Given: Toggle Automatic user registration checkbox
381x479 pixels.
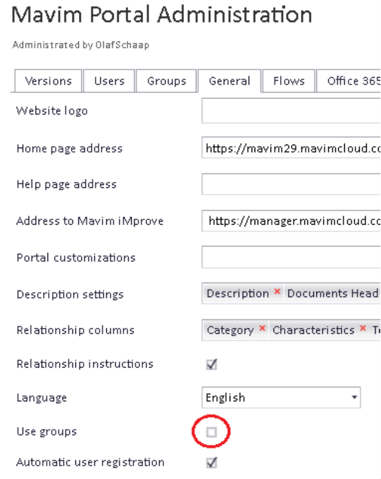Looking at the screenshot, I should pyautogui.click(x=212, y=462).
